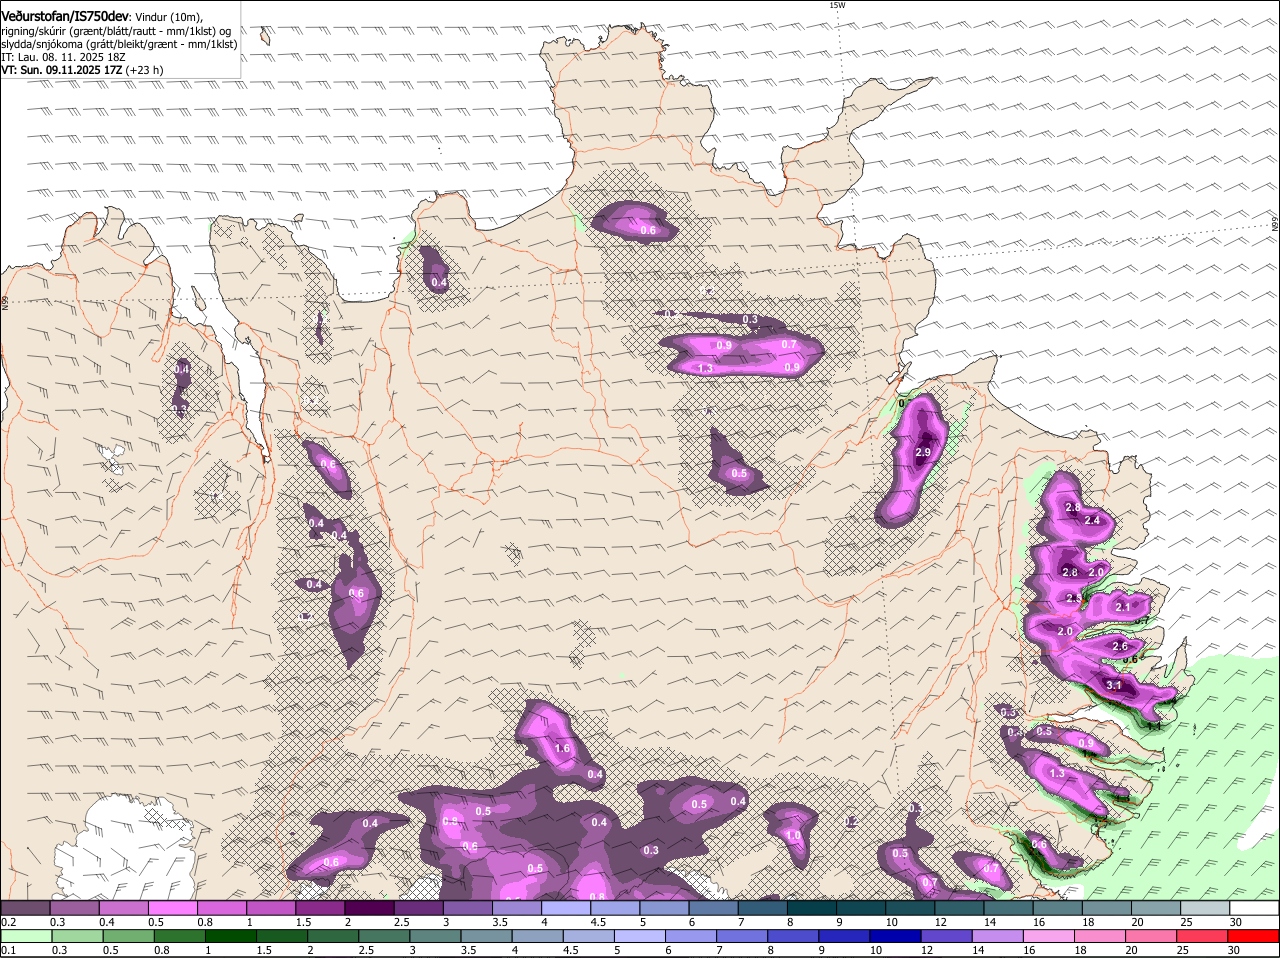Screen dimensions: 1280x958
Task: Click the 0.2 label in the upper legend
Action: (8, 922)
